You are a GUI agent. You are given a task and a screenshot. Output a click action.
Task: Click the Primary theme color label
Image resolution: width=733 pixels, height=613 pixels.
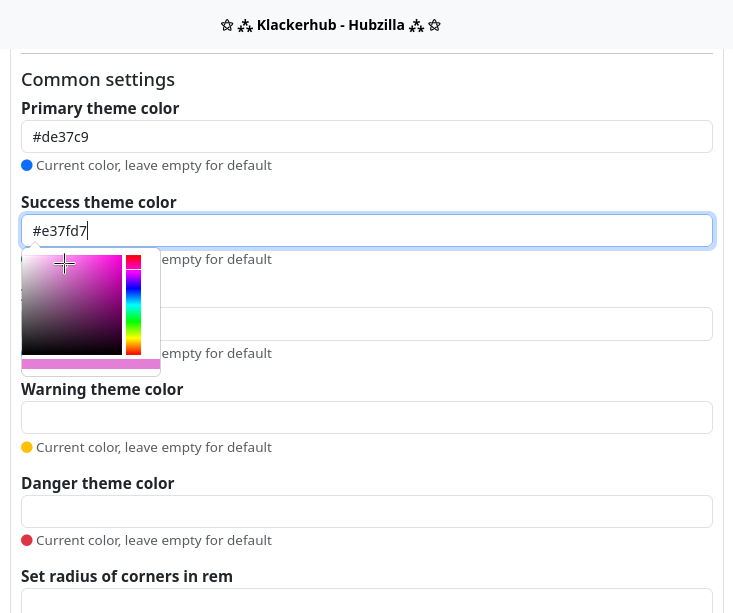[x=100, y=108]
